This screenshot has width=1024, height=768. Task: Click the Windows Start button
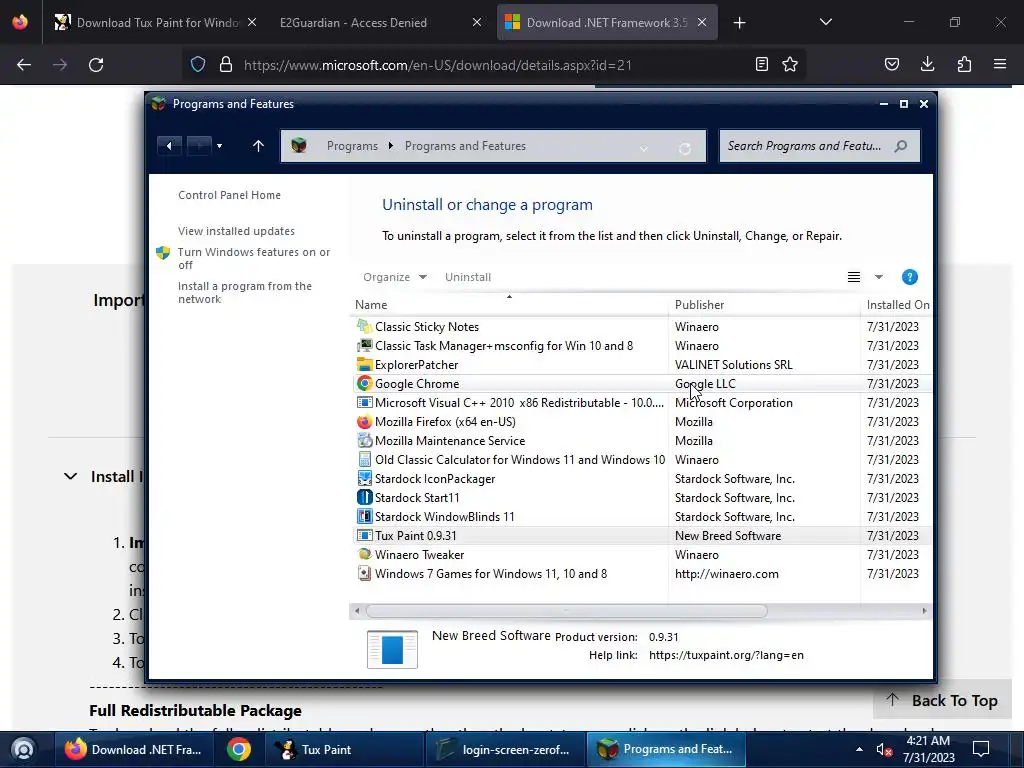(23, 749)
